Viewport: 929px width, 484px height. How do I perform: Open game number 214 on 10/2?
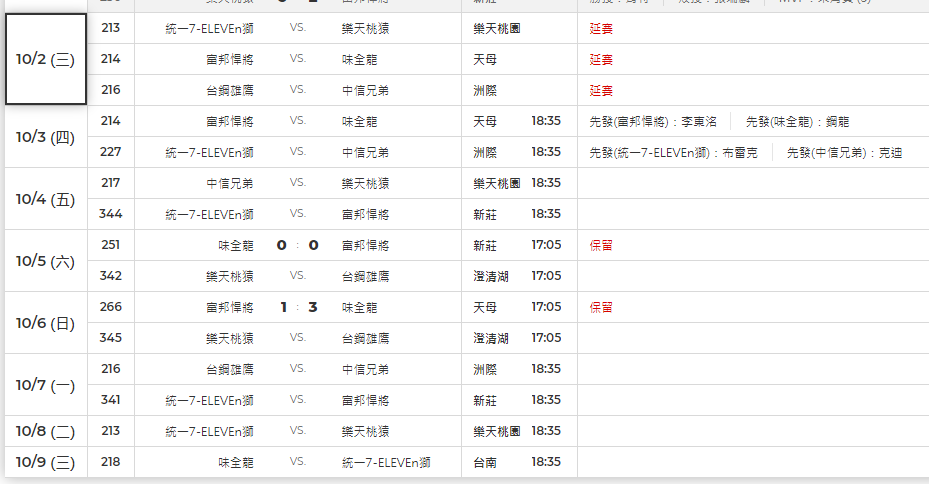pyautogui.click(x=111, y=59)
